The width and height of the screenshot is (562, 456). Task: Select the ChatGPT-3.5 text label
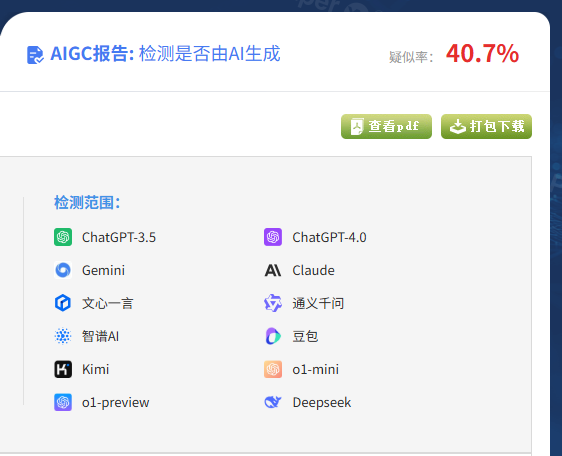pyautogui.click(x=119, y=237)
